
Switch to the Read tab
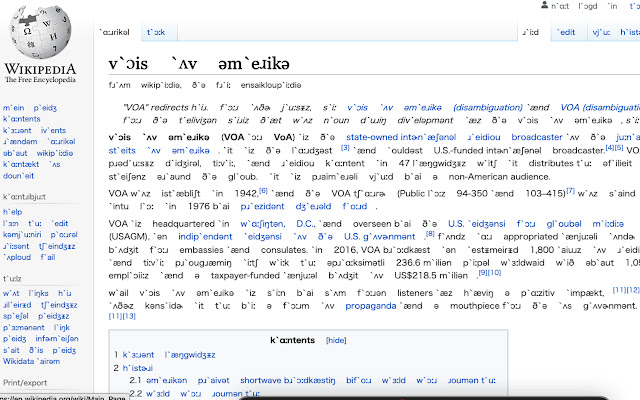pyautogui.click(x=530, y=32)
